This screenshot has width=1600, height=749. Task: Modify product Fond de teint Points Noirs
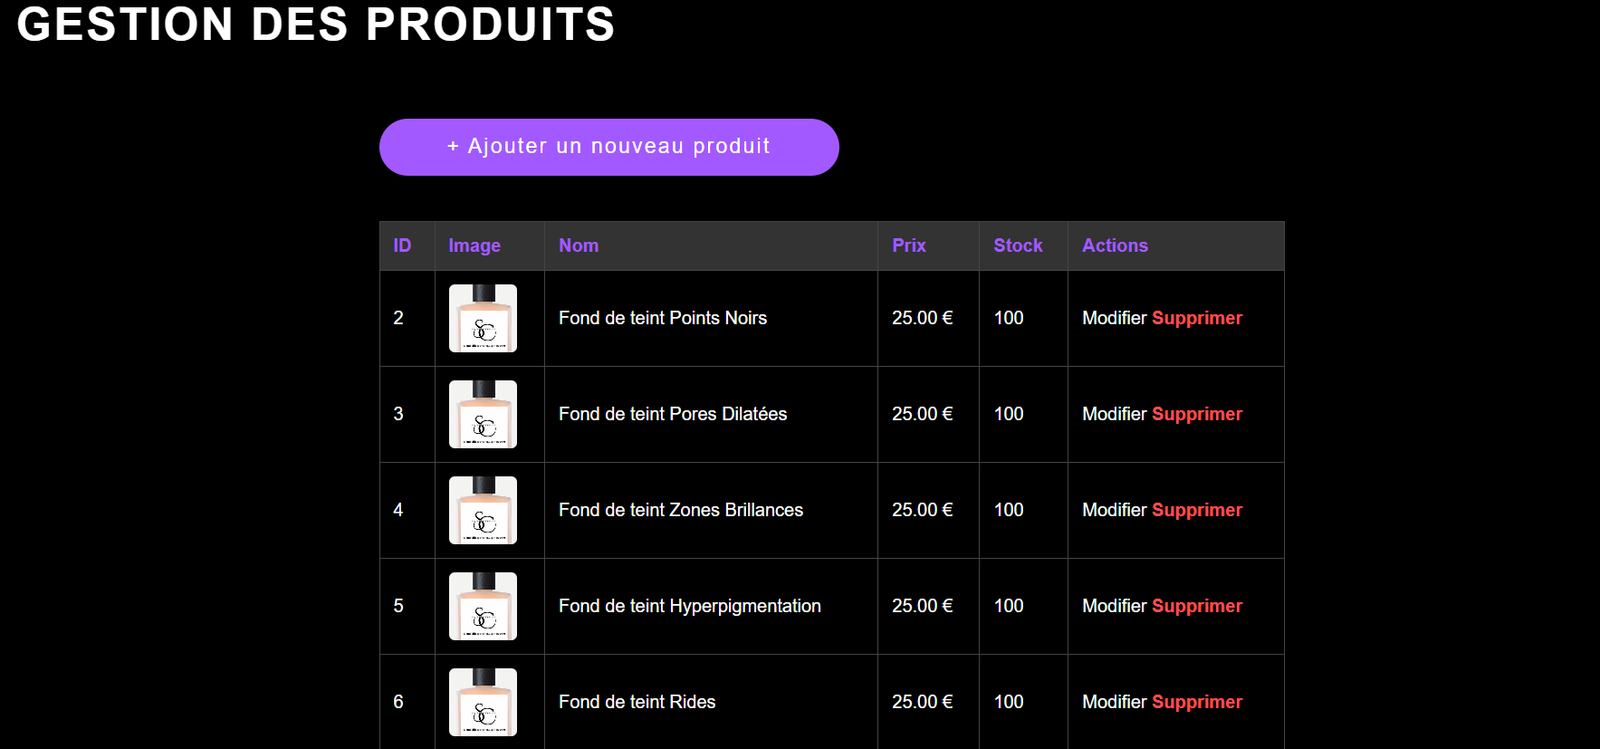coord(1114,318)
